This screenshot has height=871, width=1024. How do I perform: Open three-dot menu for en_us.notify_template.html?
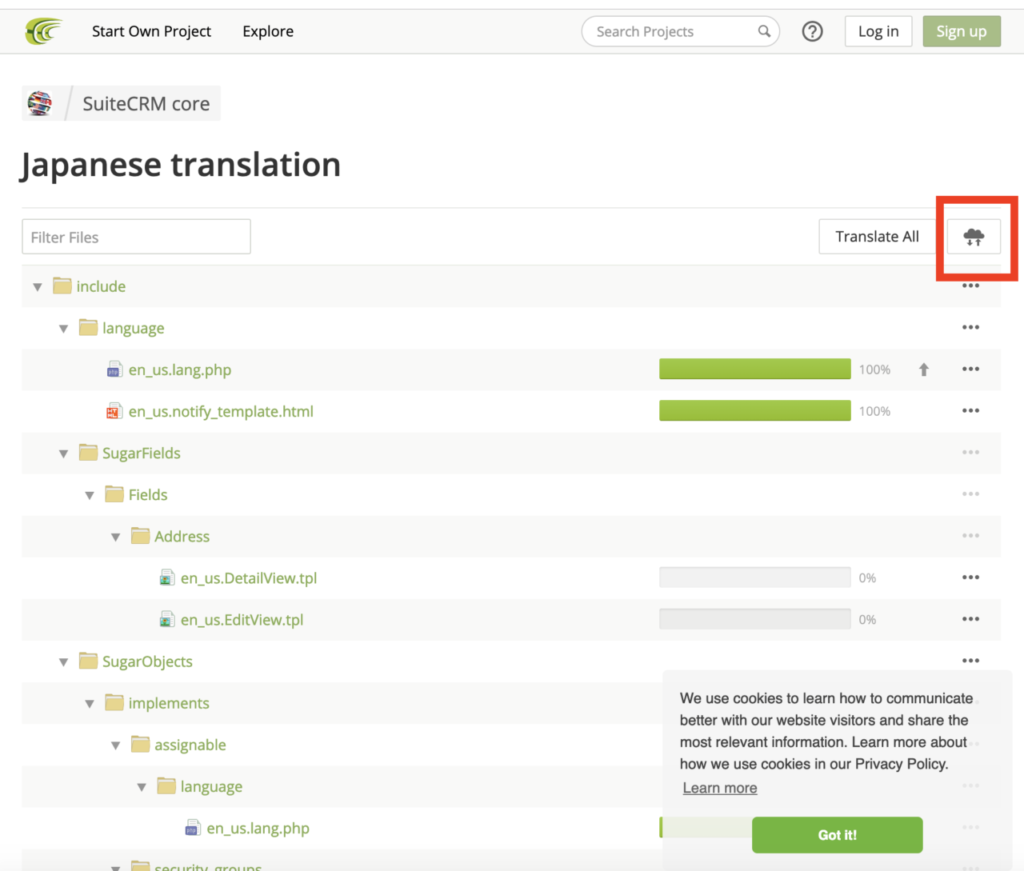970,411
